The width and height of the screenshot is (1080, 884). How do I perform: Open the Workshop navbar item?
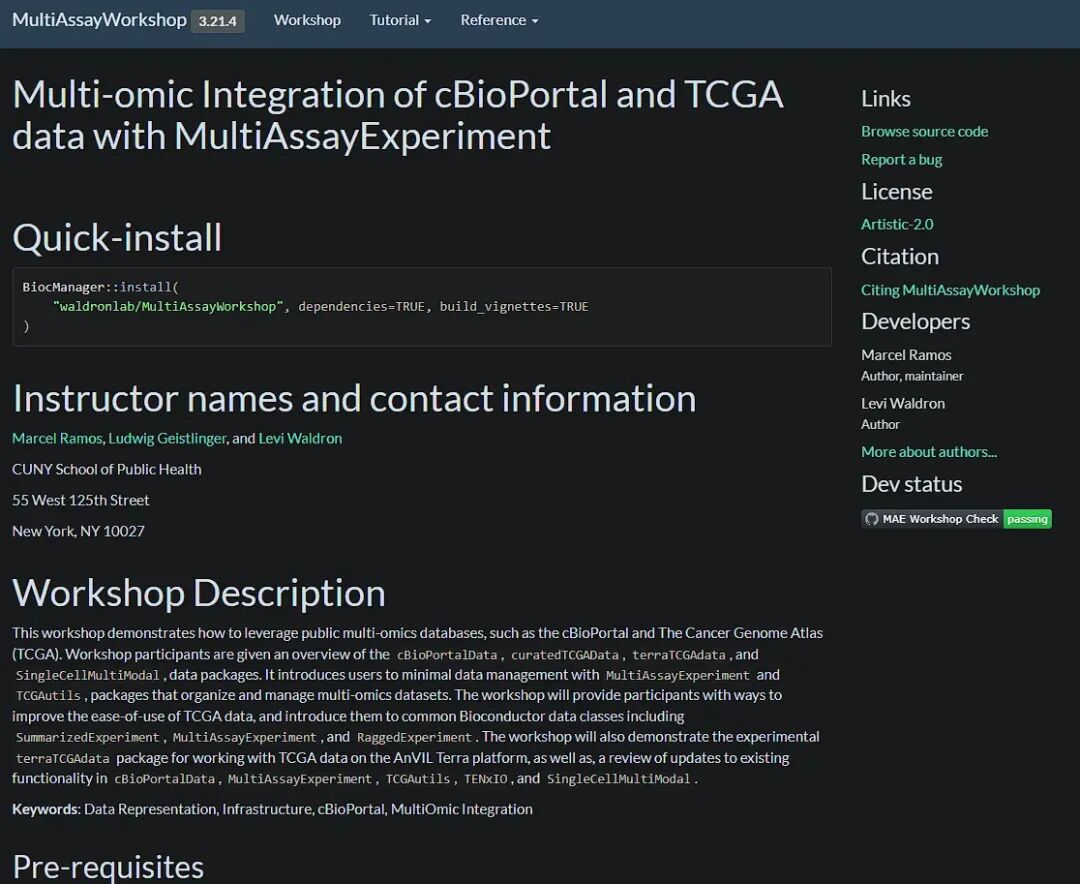point(307,20)
